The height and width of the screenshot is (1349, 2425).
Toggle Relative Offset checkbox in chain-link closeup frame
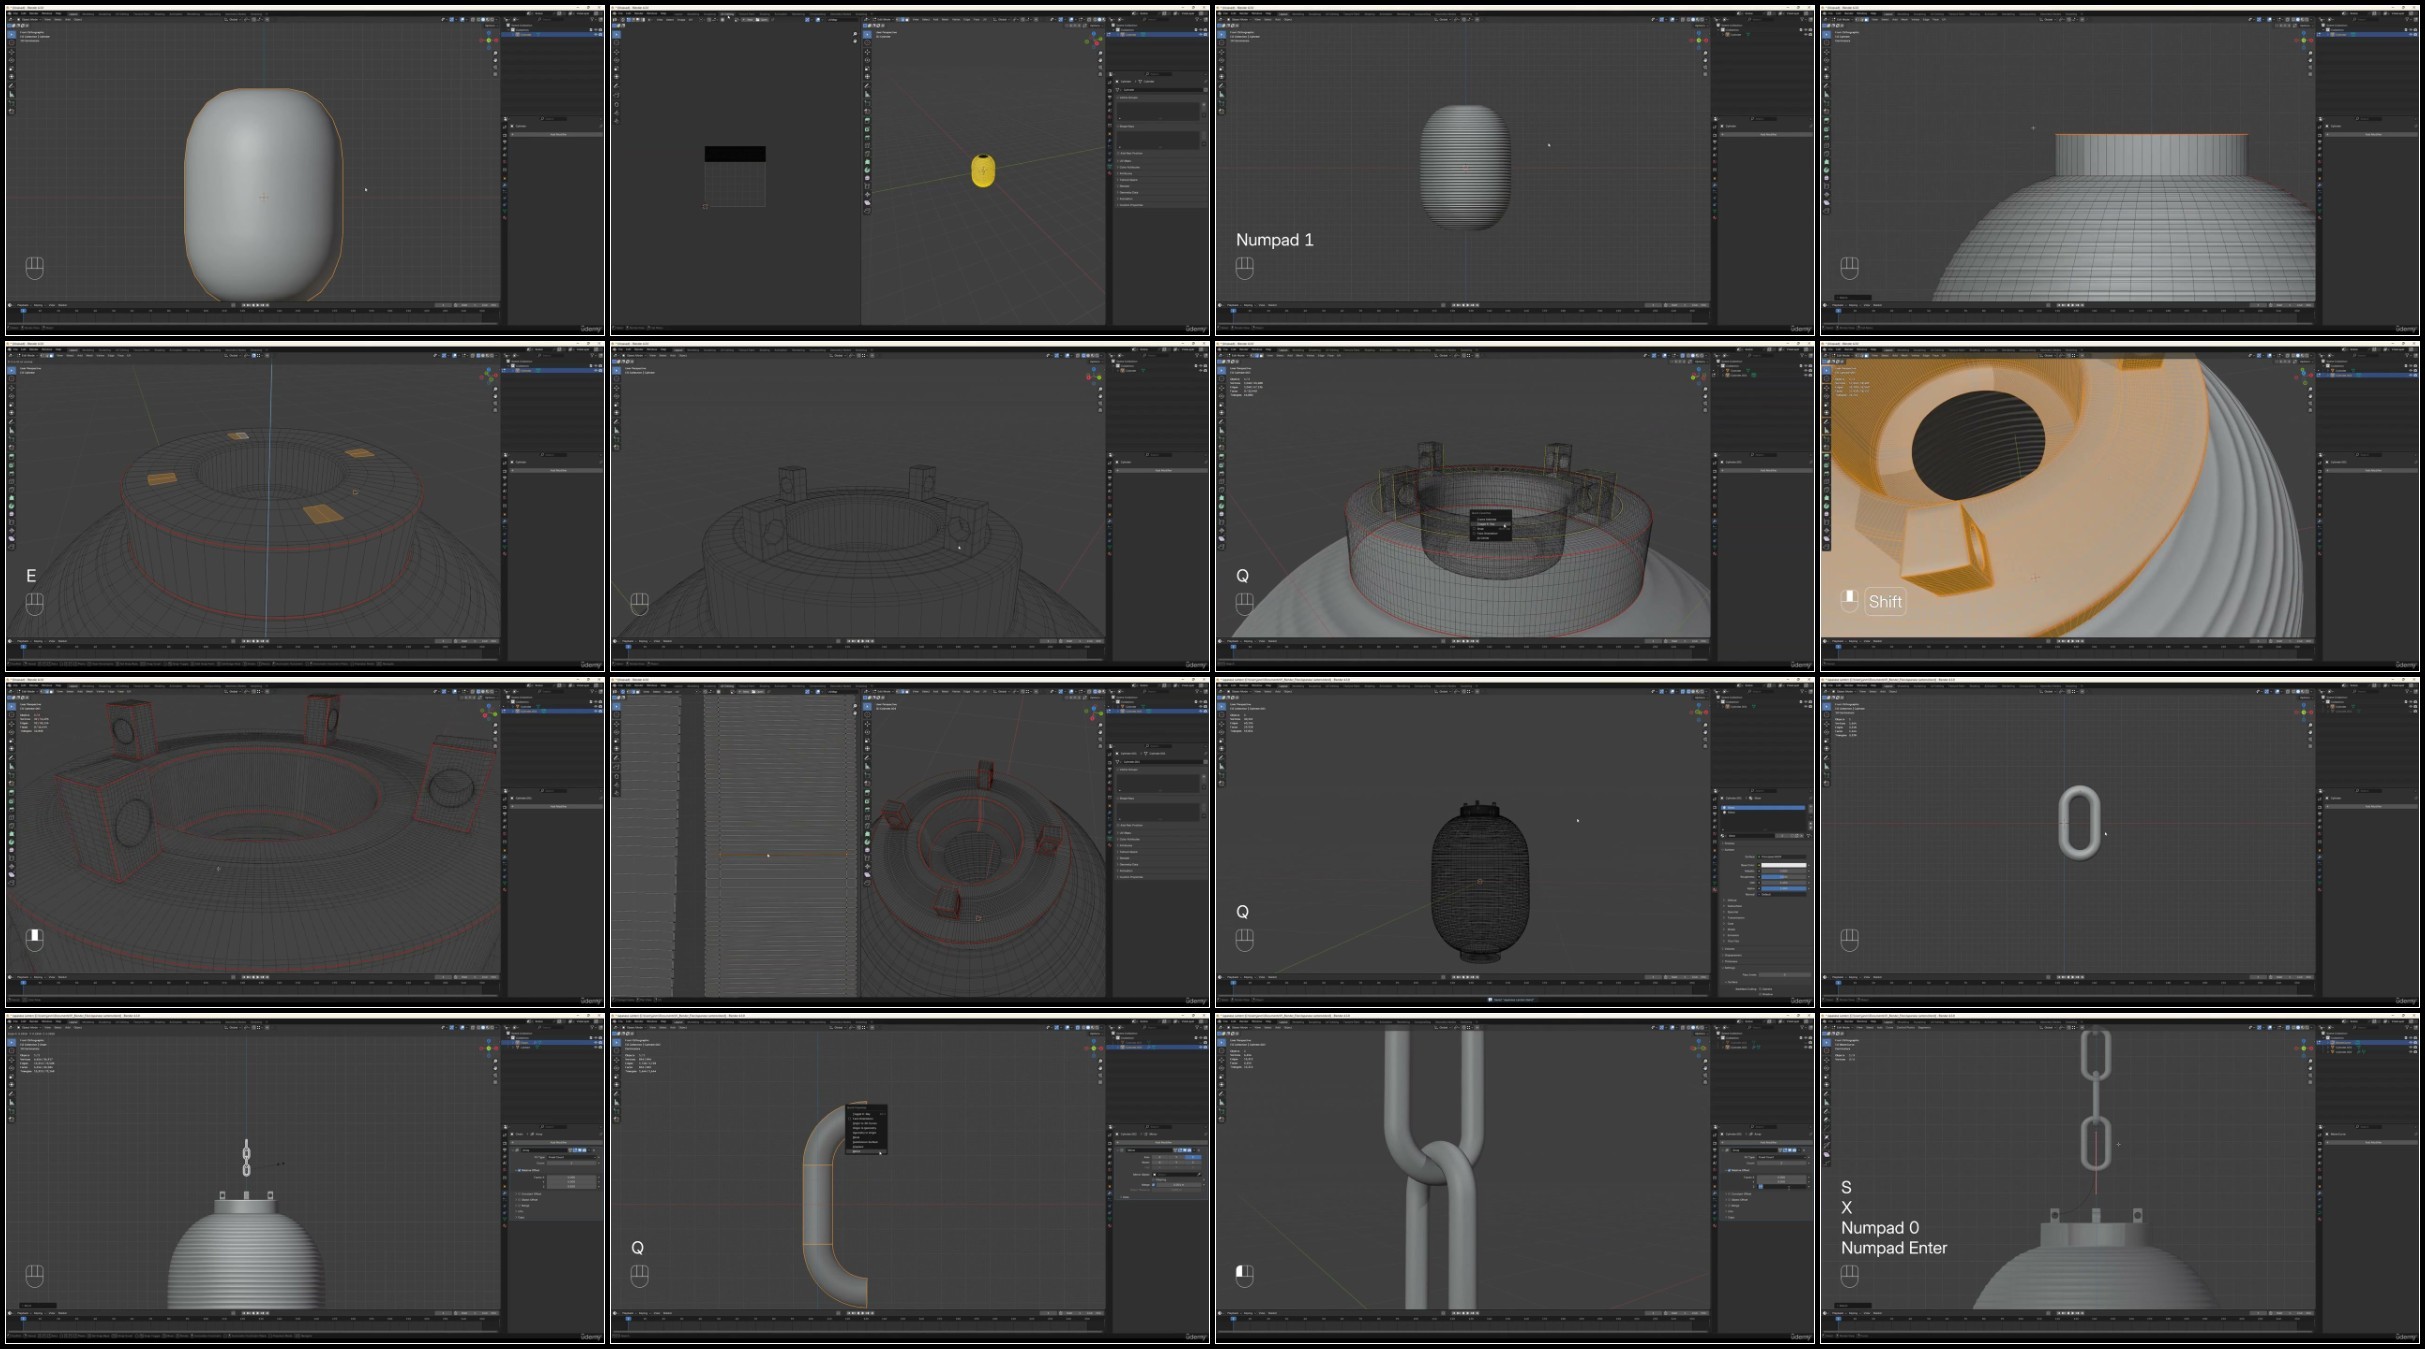point(1729,1170)
